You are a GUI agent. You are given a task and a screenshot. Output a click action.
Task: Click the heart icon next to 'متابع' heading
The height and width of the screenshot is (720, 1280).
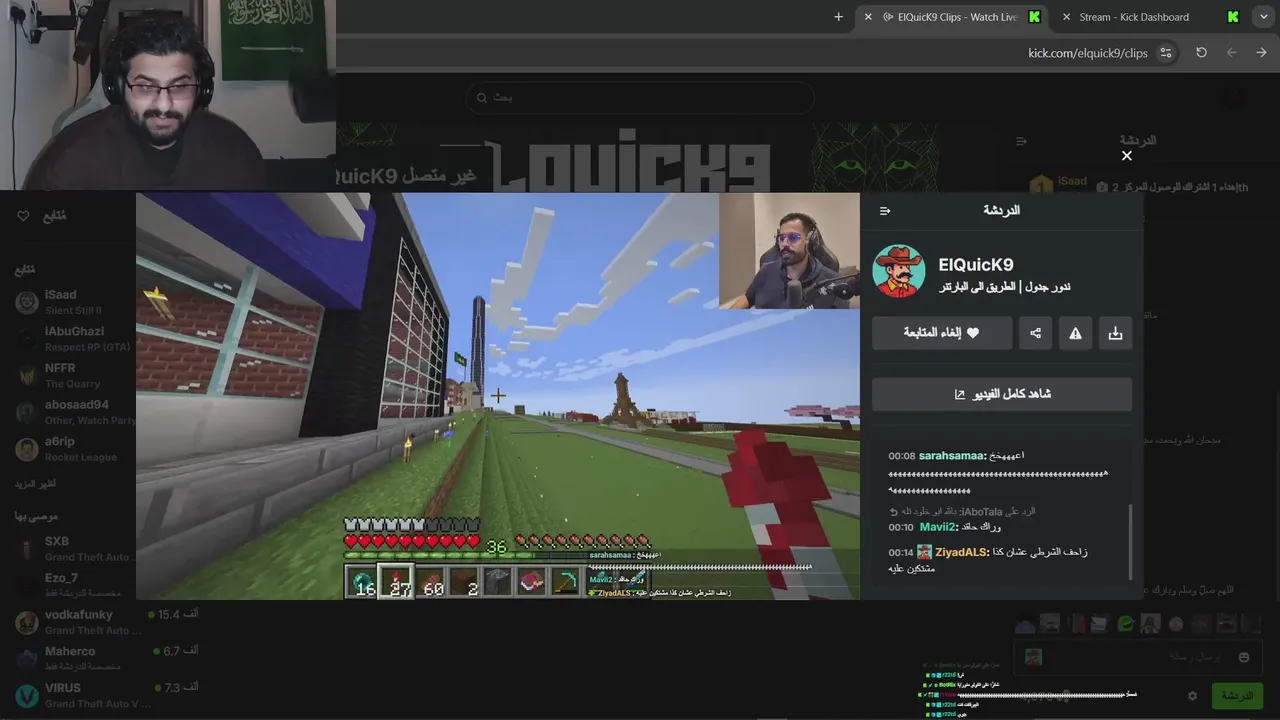[x=23, y=216]
